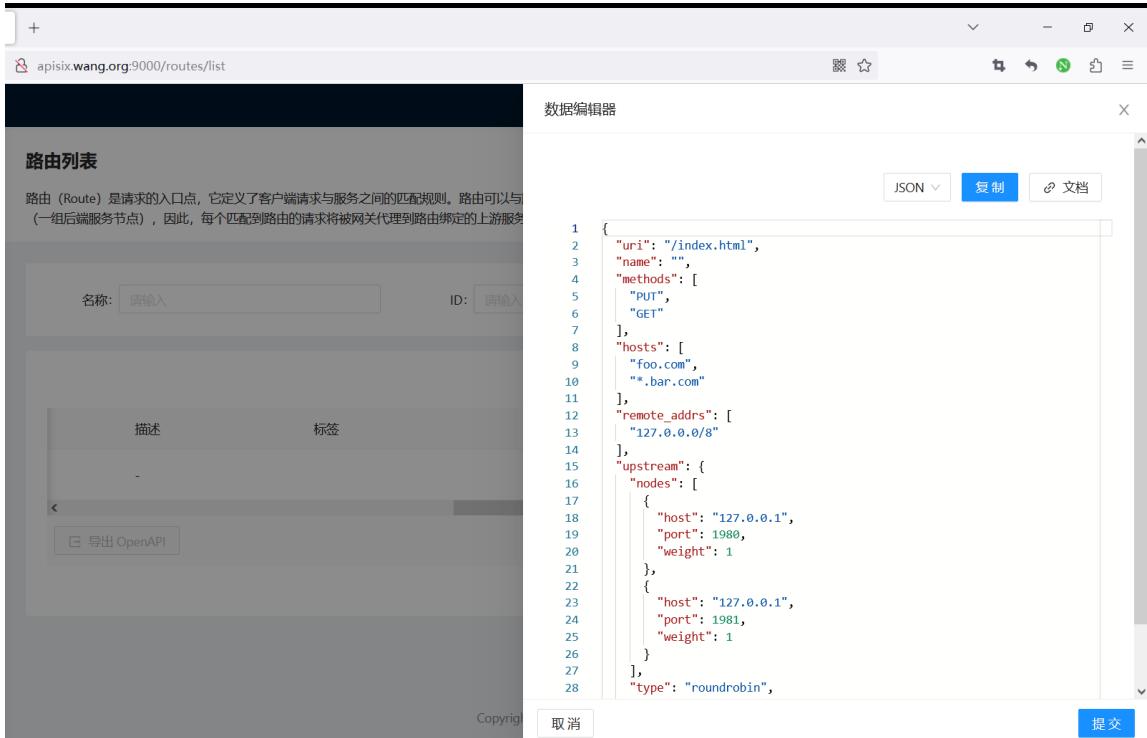Click the "nodes" key
This screenshot has width=1147, height=738.
coord(653,483)
